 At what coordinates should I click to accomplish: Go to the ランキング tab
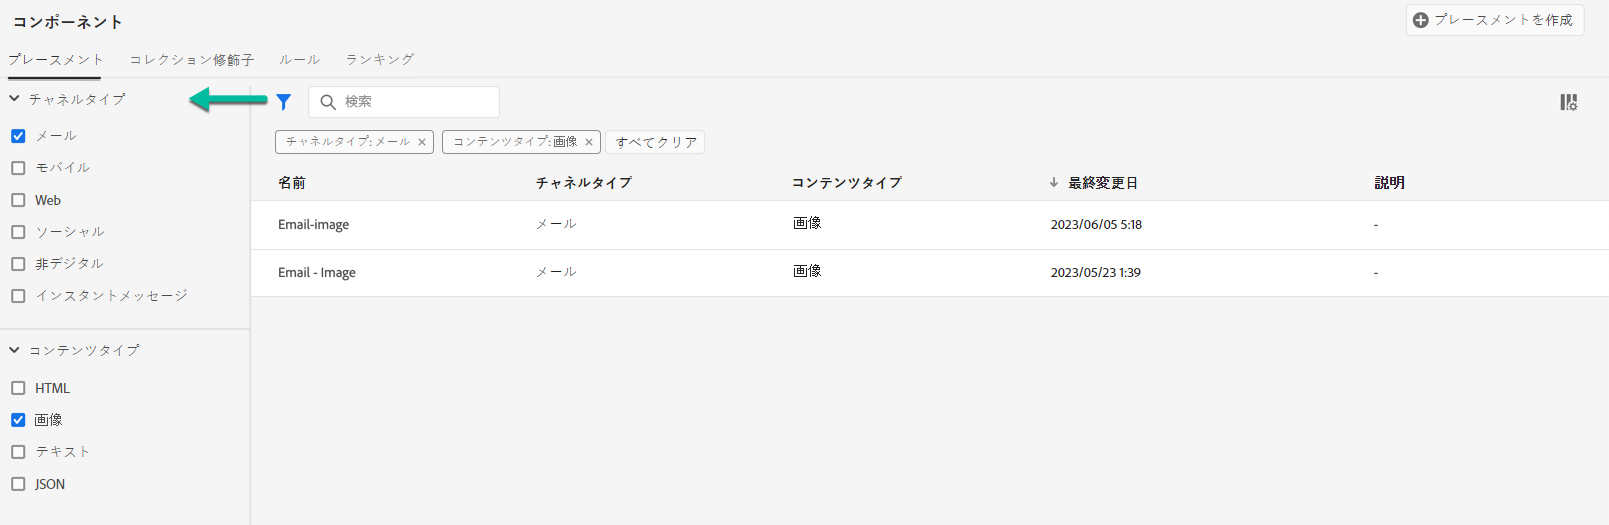379,60
